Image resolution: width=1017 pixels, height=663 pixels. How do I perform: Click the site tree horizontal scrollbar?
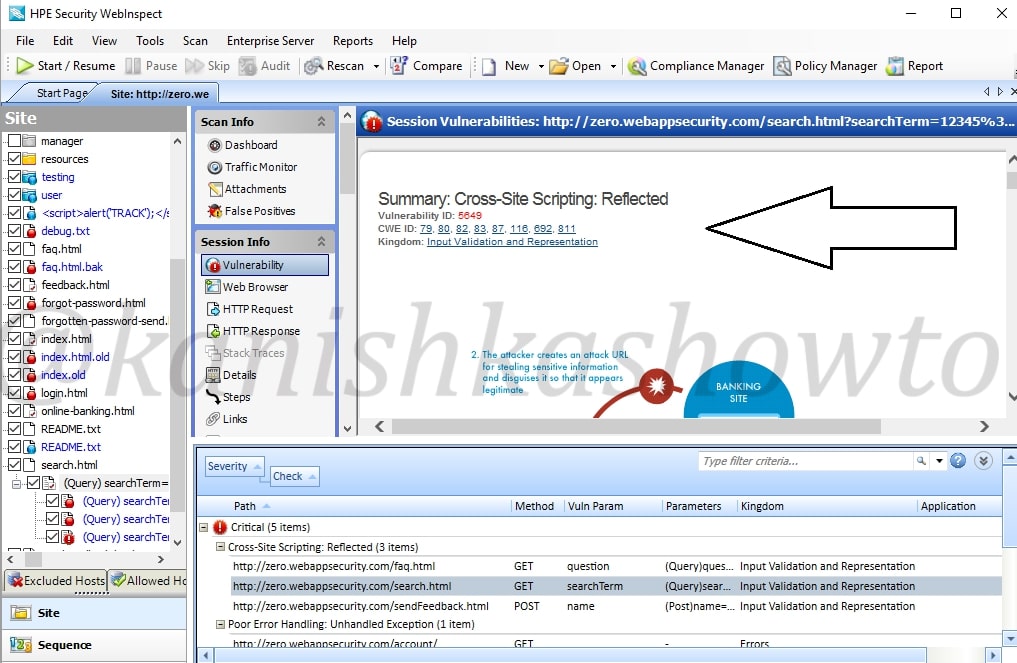pyautogui.click(x=34, y=559)
